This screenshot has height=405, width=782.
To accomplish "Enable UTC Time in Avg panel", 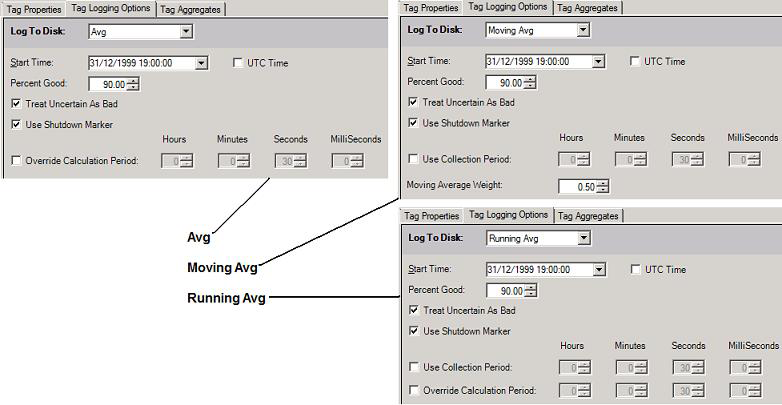I will point(238,63).
